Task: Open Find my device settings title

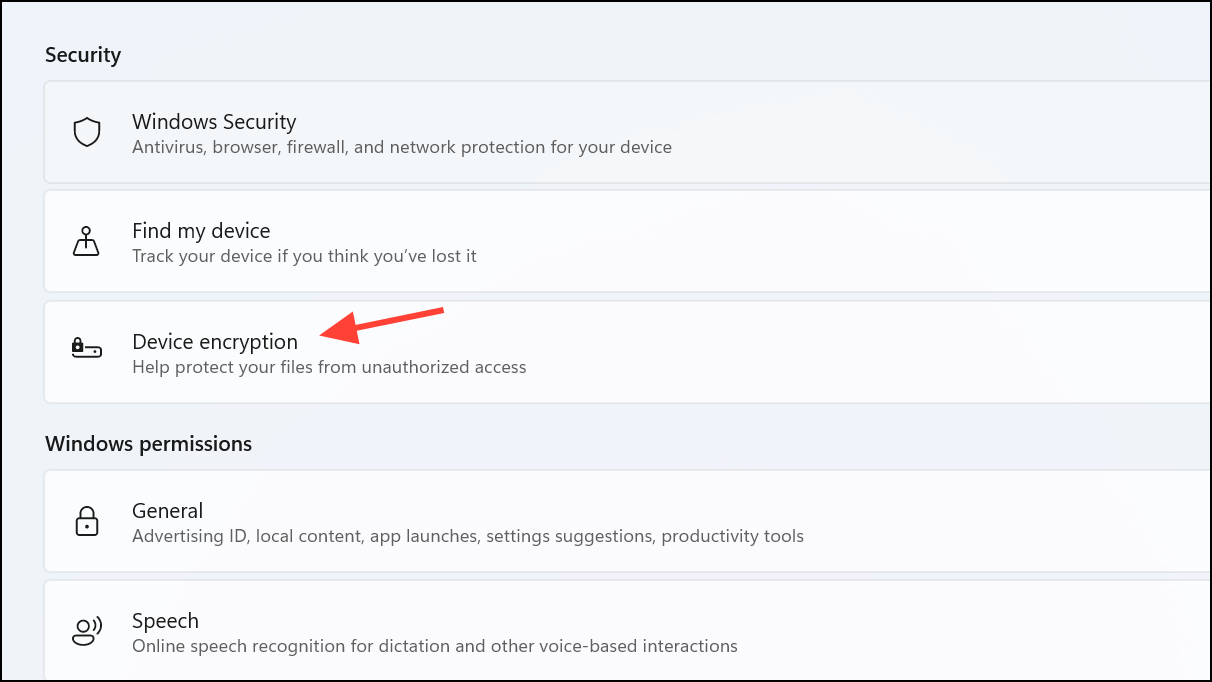Action: point(201,231)
